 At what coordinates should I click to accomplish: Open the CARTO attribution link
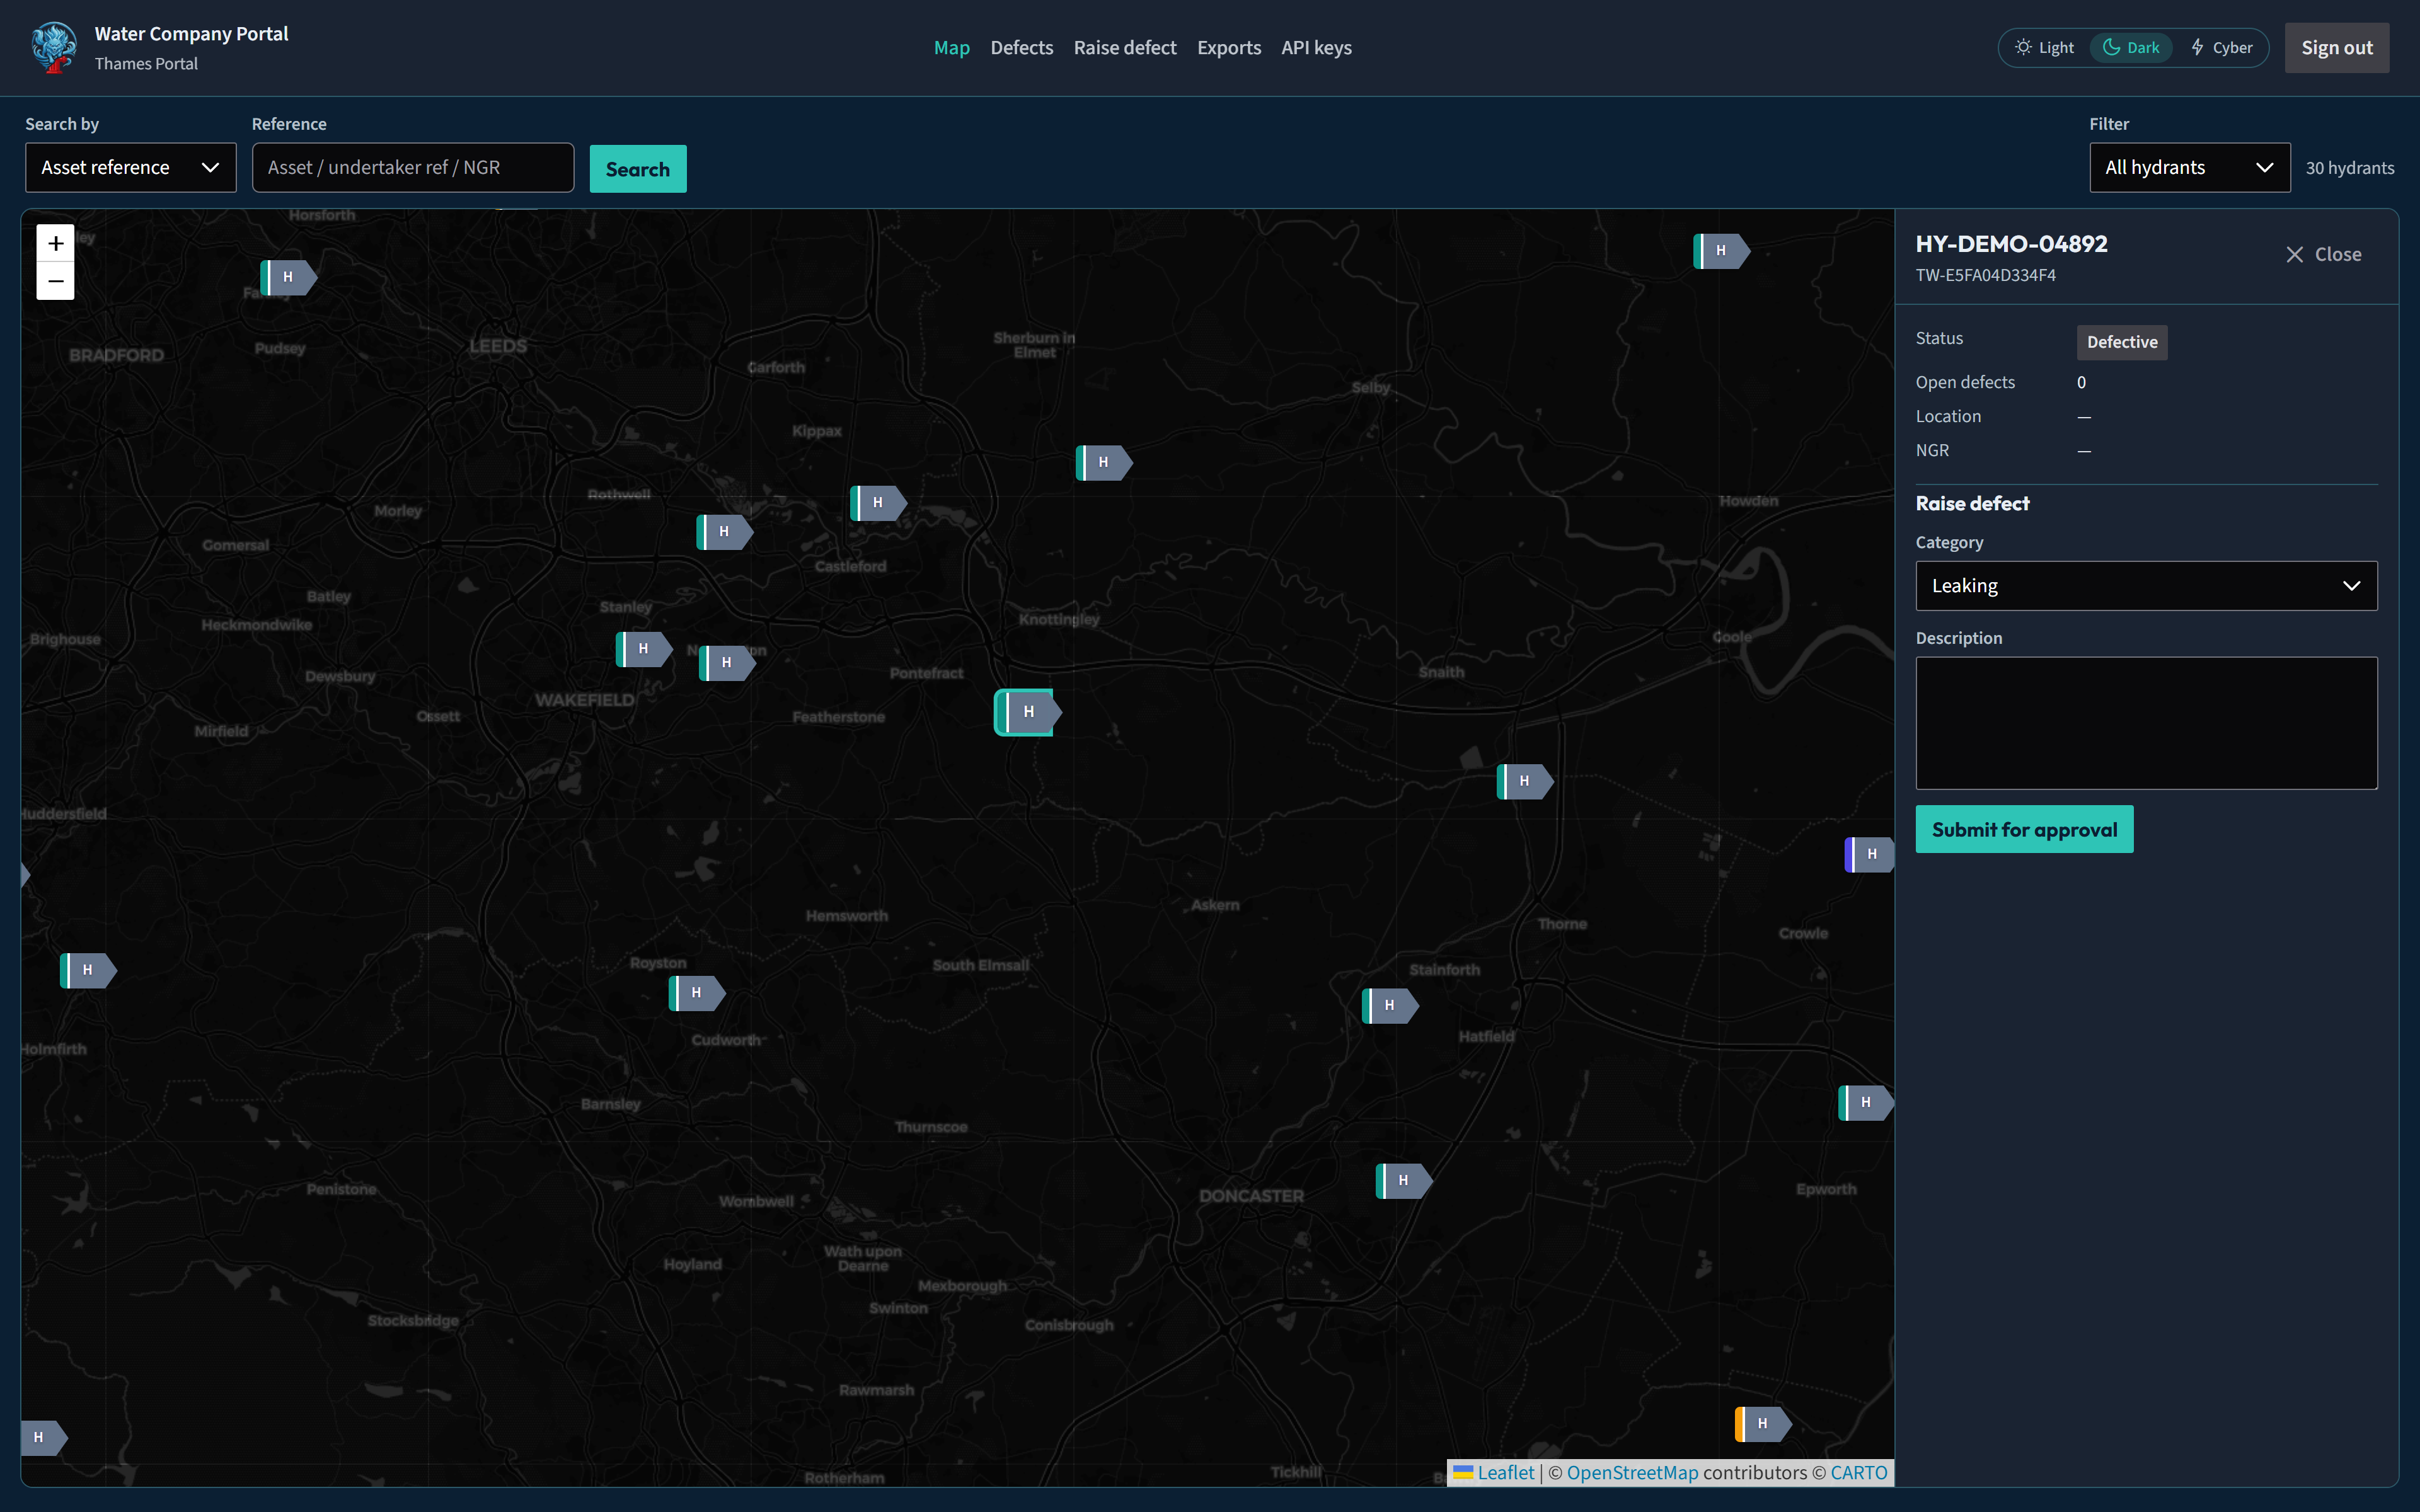pyautogui.click(x=1858, y=1472)
